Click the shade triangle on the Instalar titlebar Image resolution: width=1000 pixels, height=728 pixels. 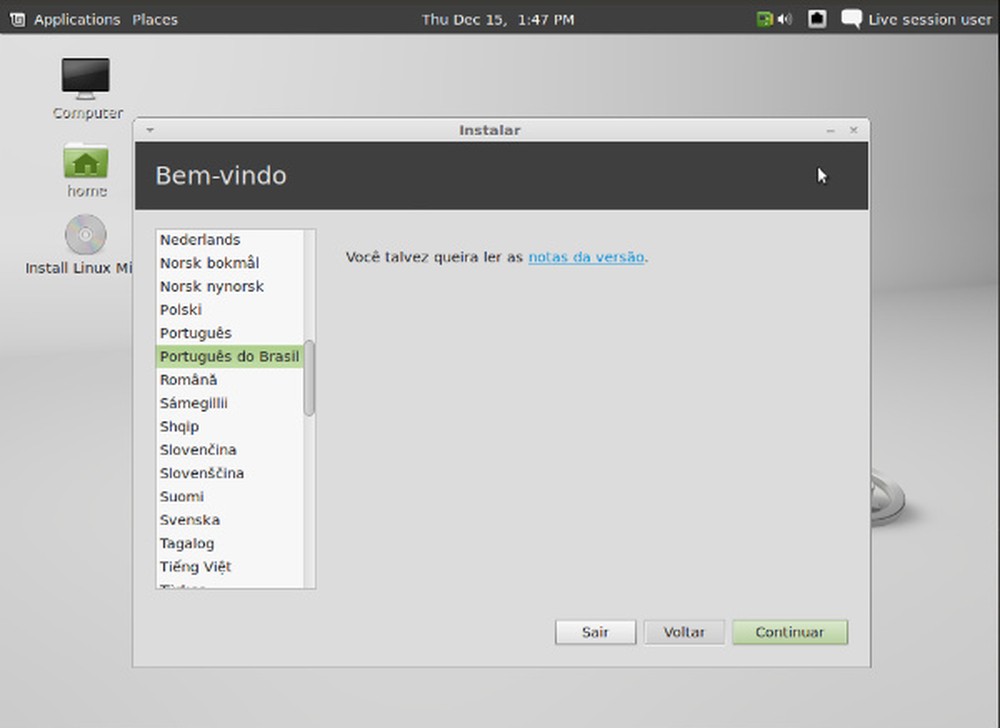(x=150, y=130)
